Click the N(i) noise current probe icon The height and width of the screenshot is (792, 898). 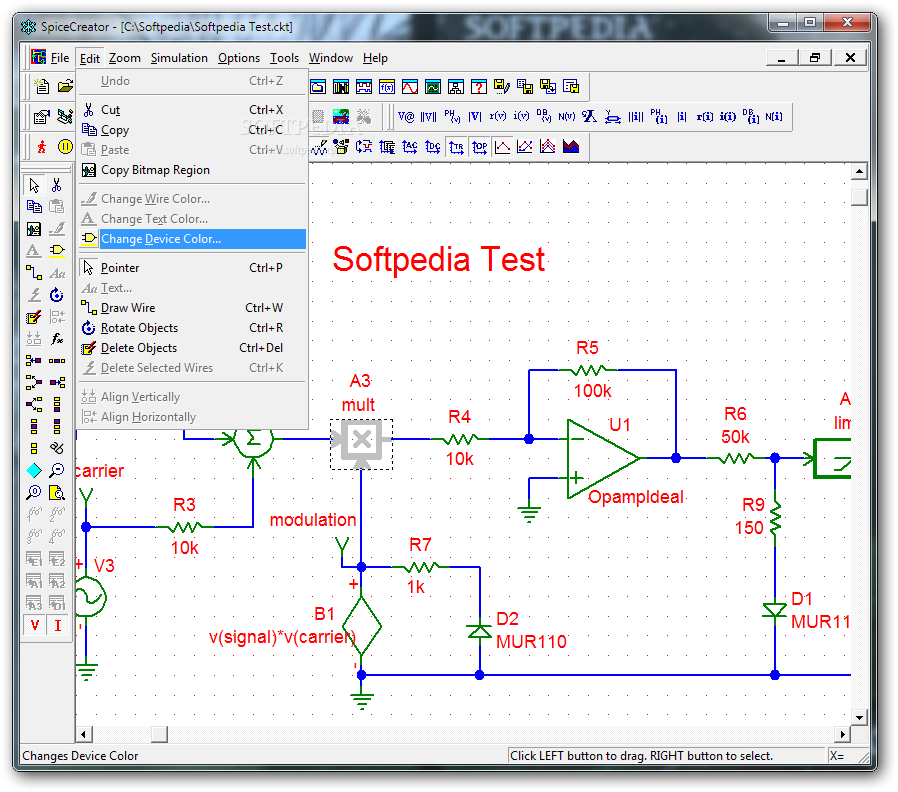(x=774, y=117)
